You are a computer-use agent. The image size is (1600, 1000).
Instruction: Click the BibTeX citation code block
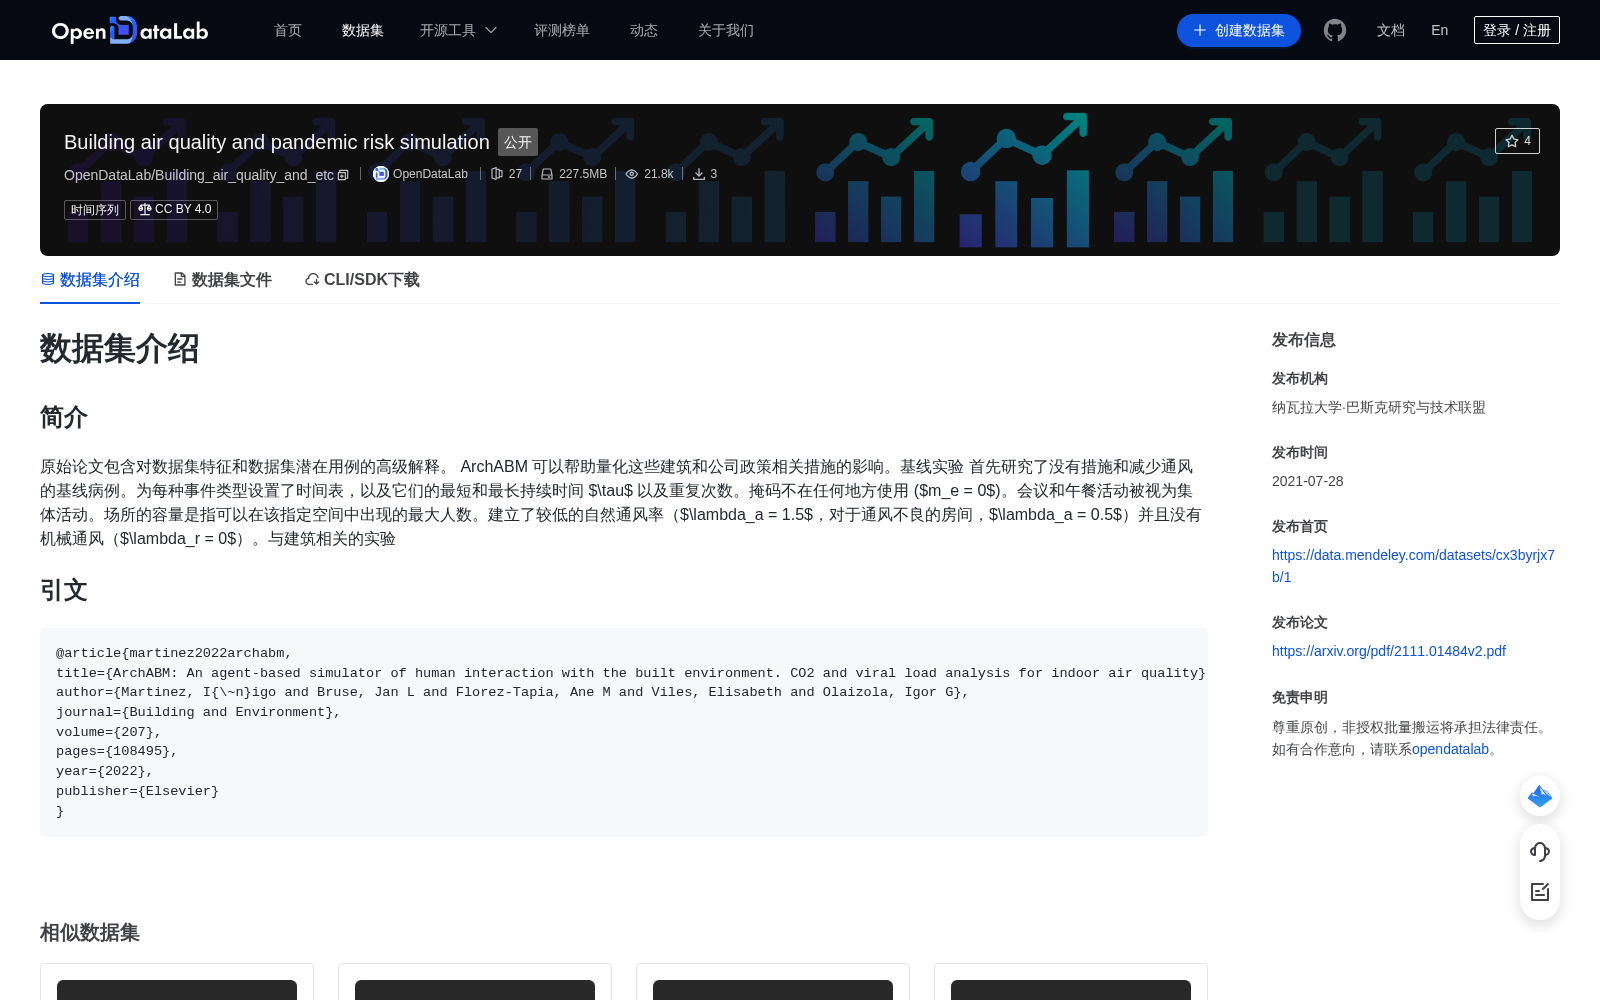tap(624, 732)
